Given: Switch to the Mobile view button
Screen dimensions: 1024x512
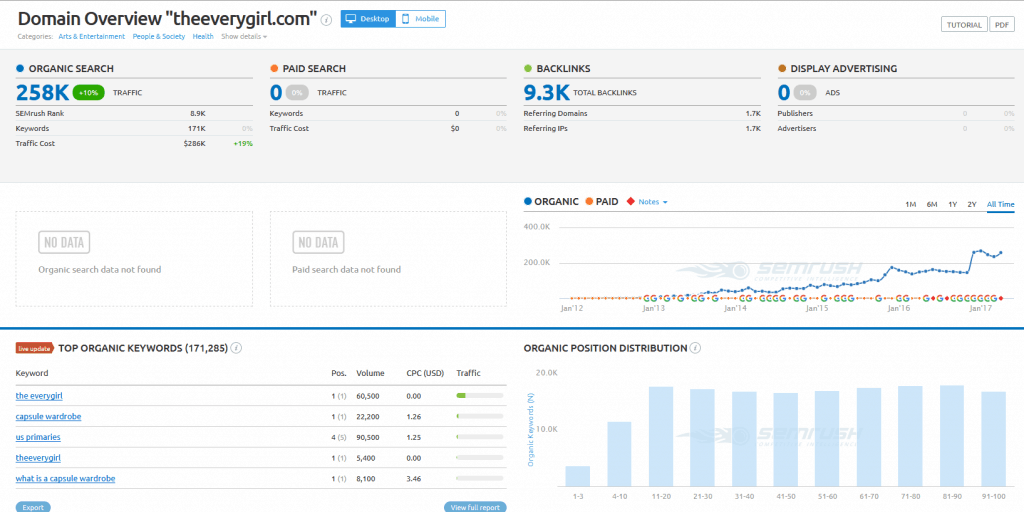Looking at the screenshot, I should coord(421,19).
